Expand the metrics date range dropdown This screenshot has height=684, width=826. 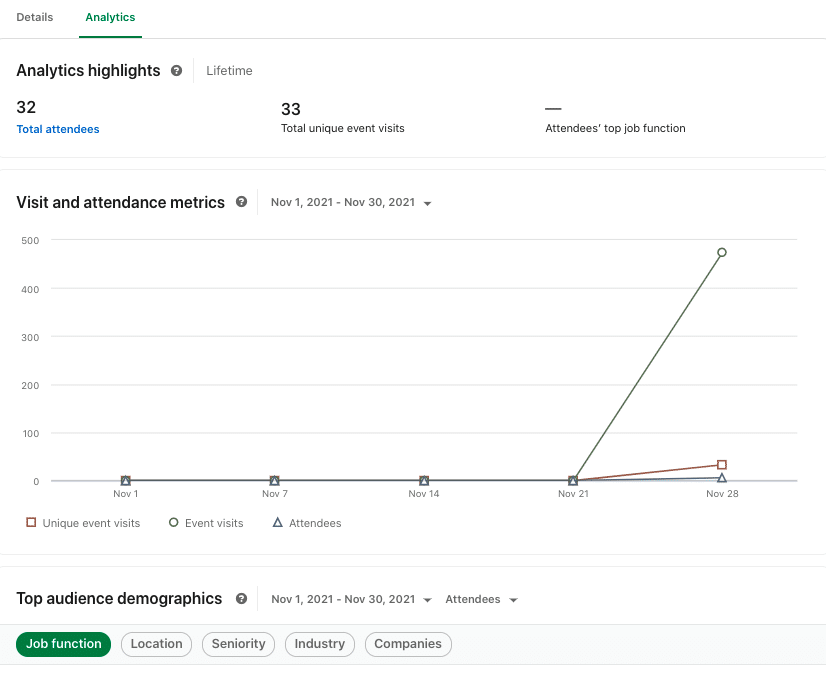pos(351,202)
